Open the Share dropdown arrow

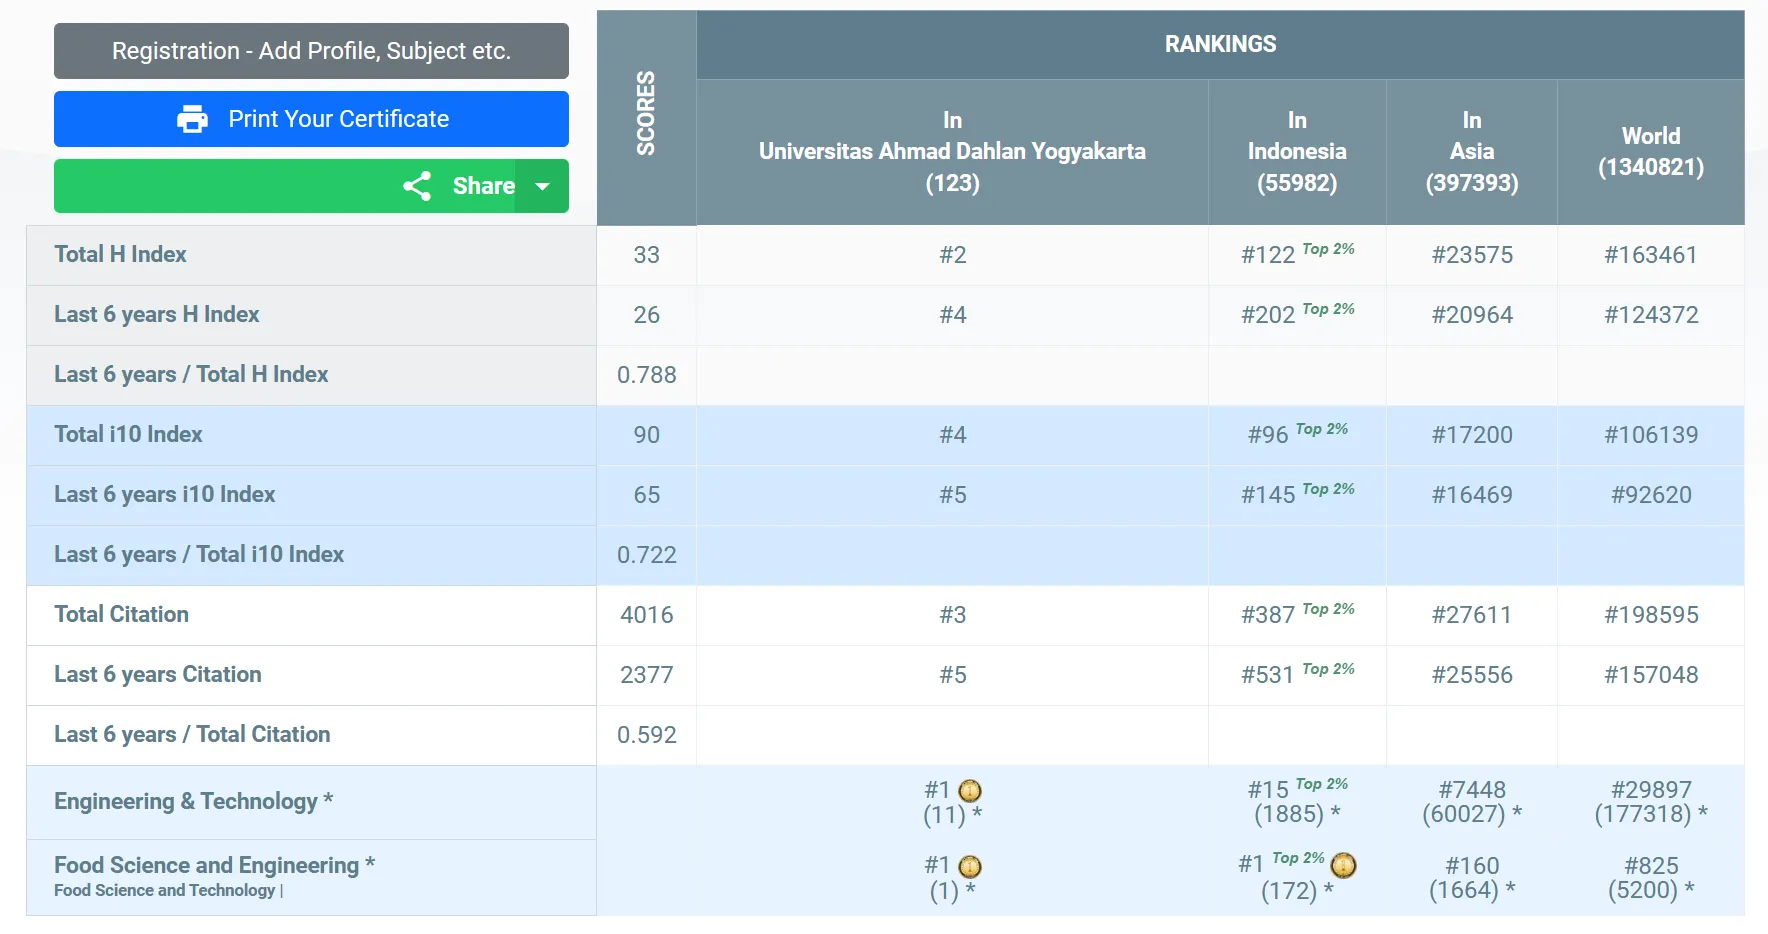pyautogui.click(x=543, y=186)
